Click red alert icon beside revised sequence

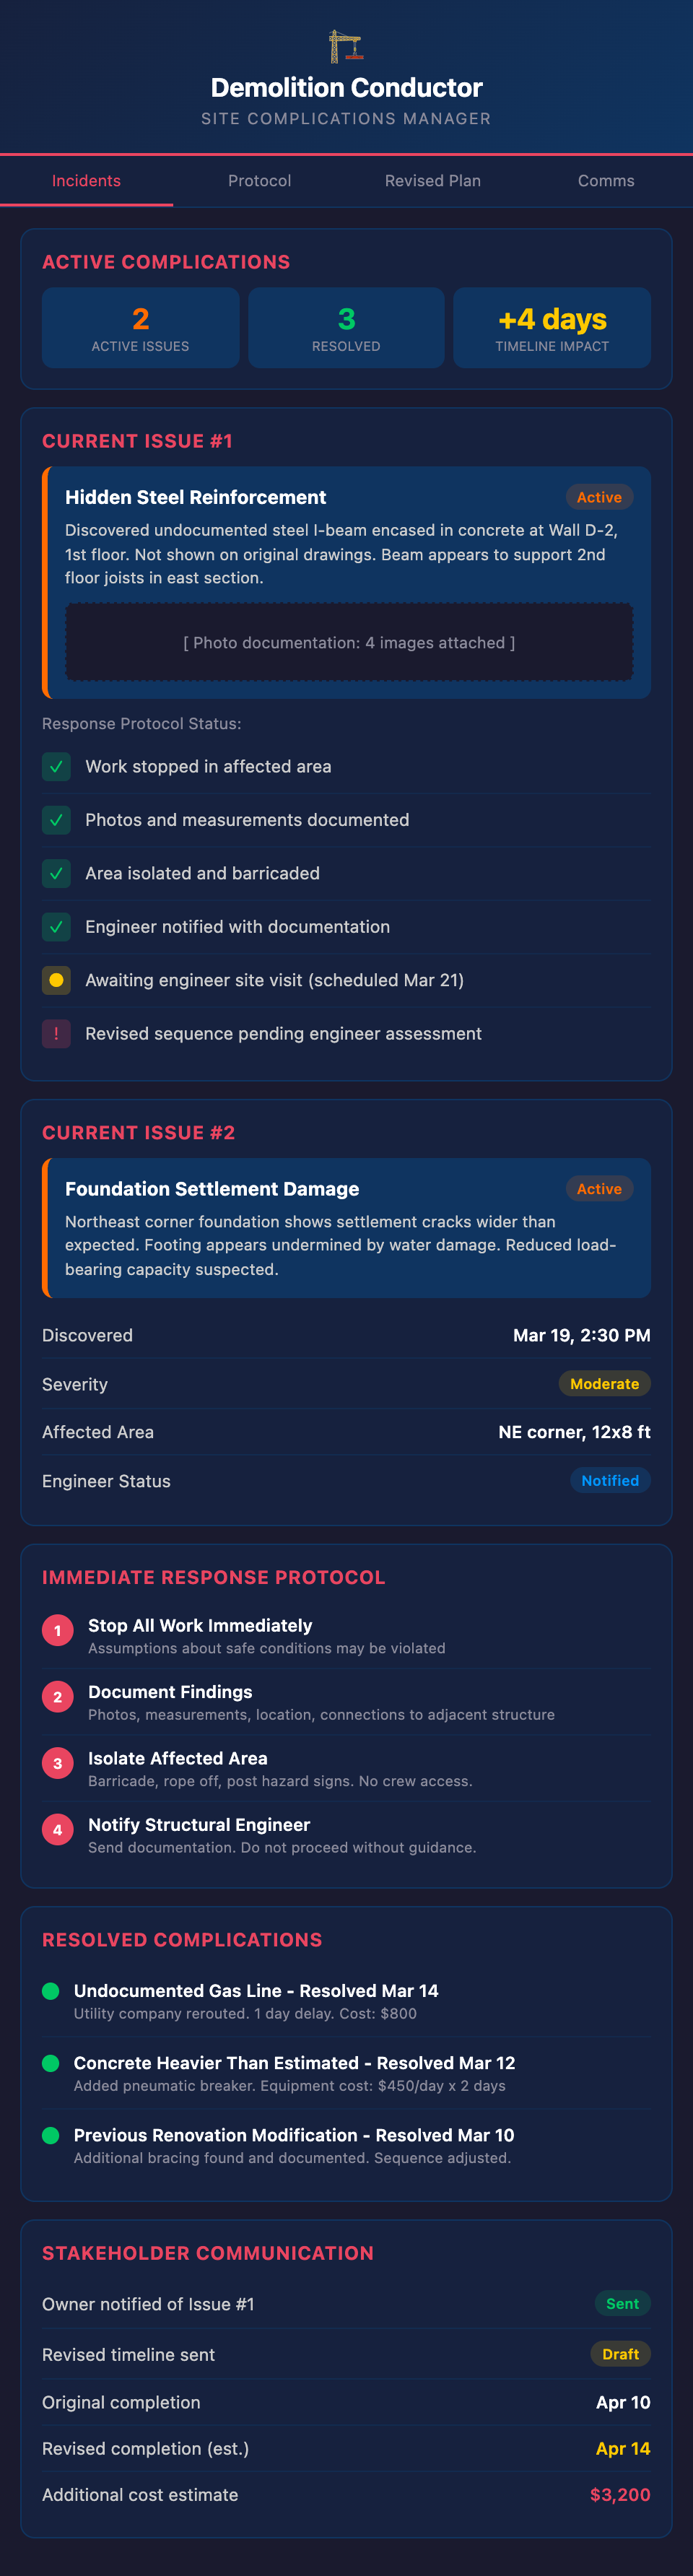(56, 1034)
